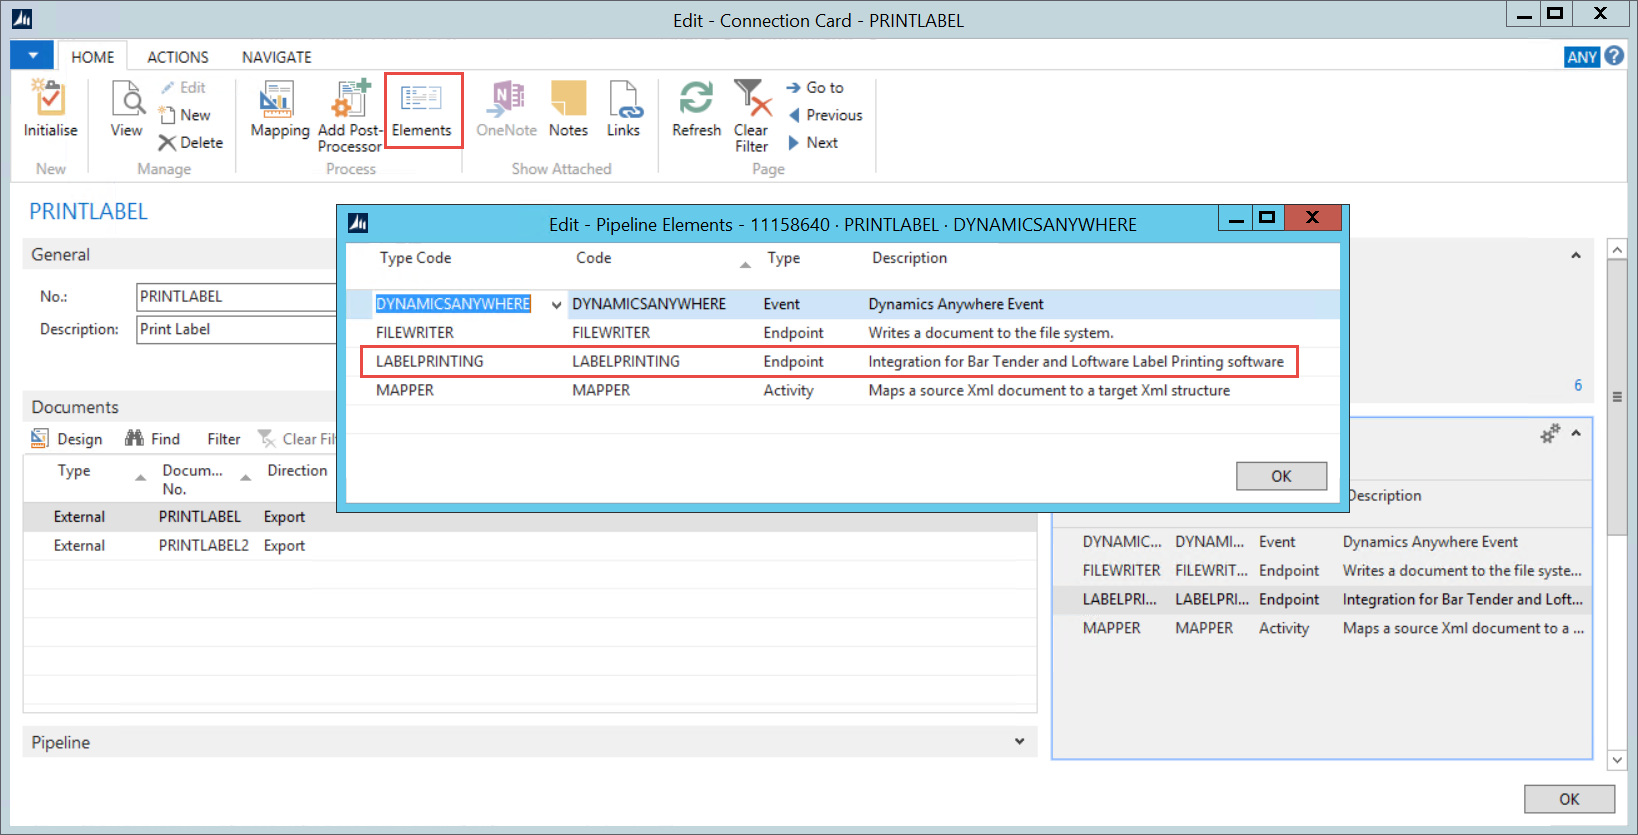Click Filter in Documents toolbar
1638x835 pixels.
[x=224, y=439]
